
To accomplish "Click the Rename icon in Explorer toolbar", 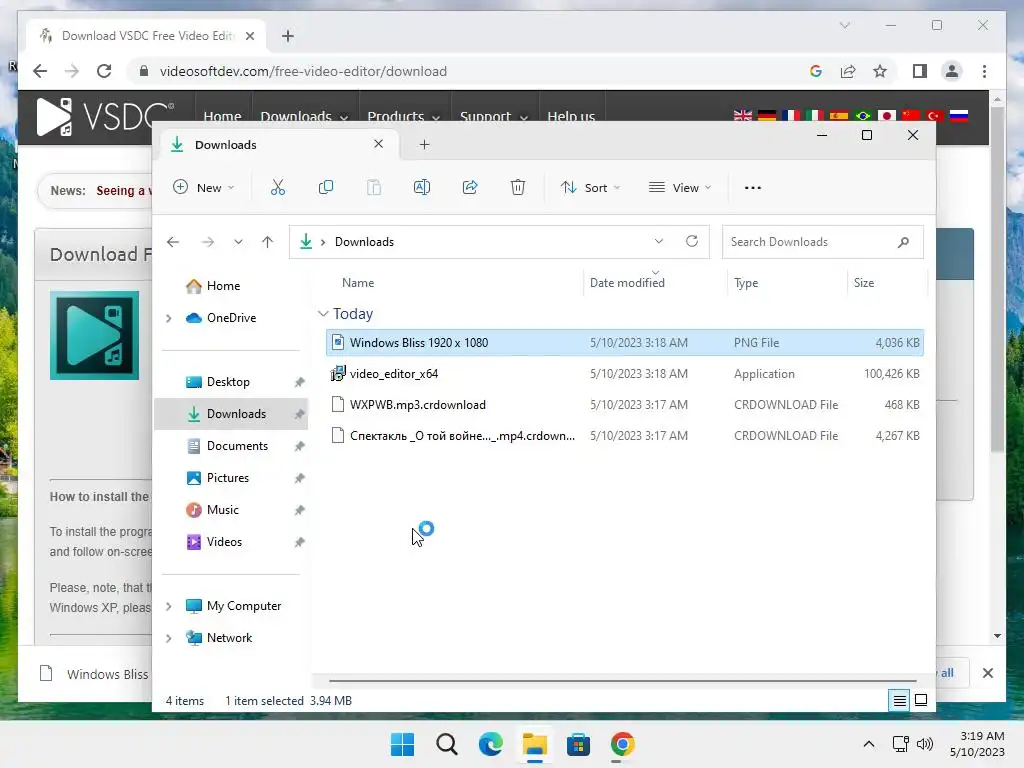I will (422, 187).
